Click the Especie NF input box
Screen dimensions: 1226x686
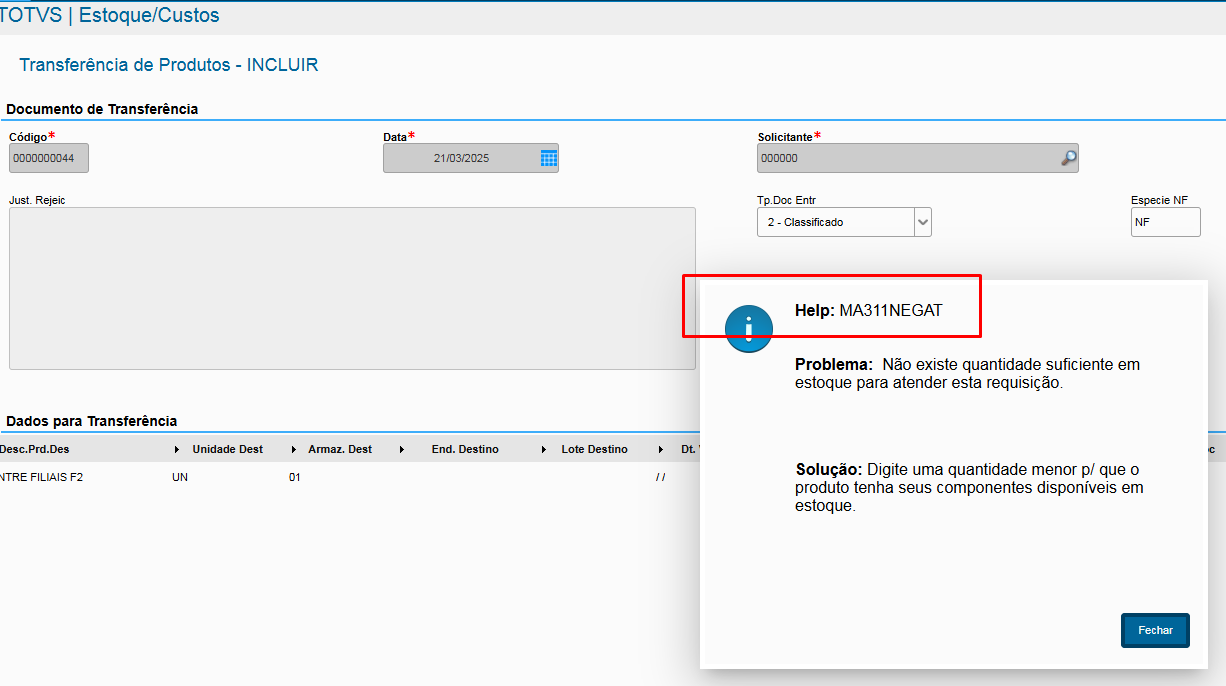[x=1166, y=222]
